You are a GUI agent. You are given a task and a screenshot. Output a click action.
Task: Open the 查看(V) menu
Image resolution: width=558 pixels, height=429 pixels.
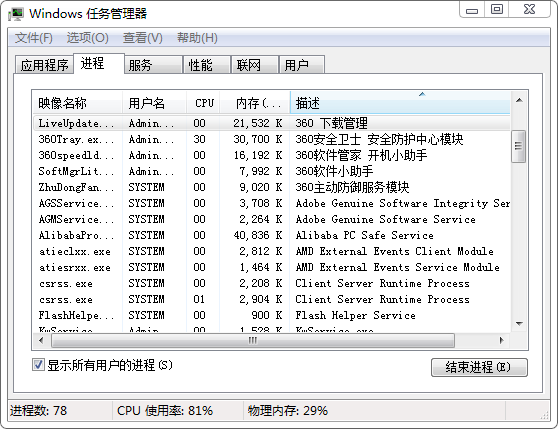click(142, 38)
